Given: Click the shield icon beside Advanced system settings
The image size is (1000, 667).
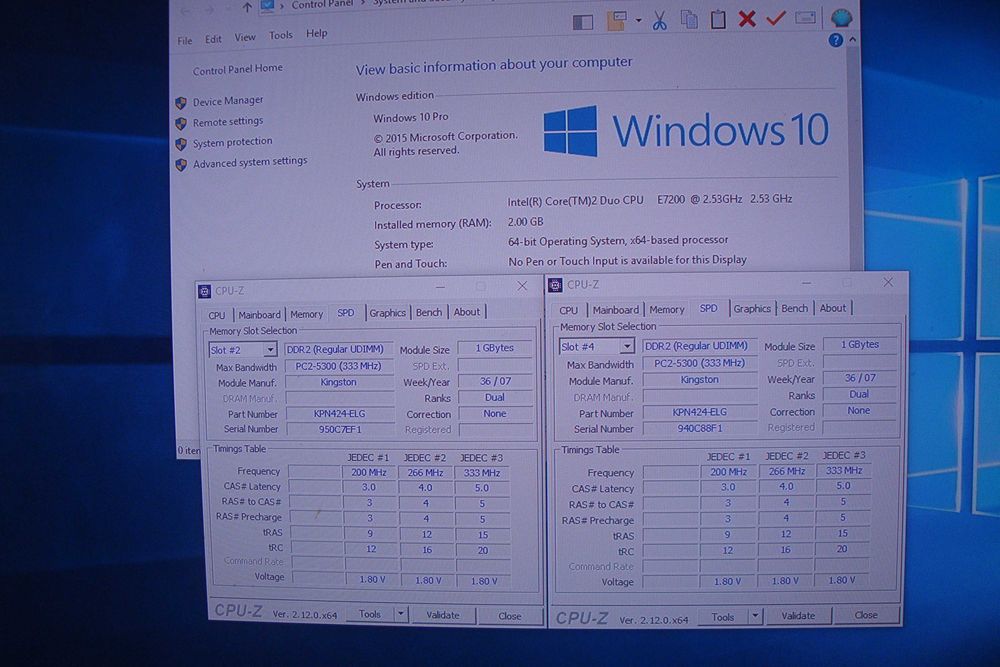Looking at the screenshot, I should point(181,165).
